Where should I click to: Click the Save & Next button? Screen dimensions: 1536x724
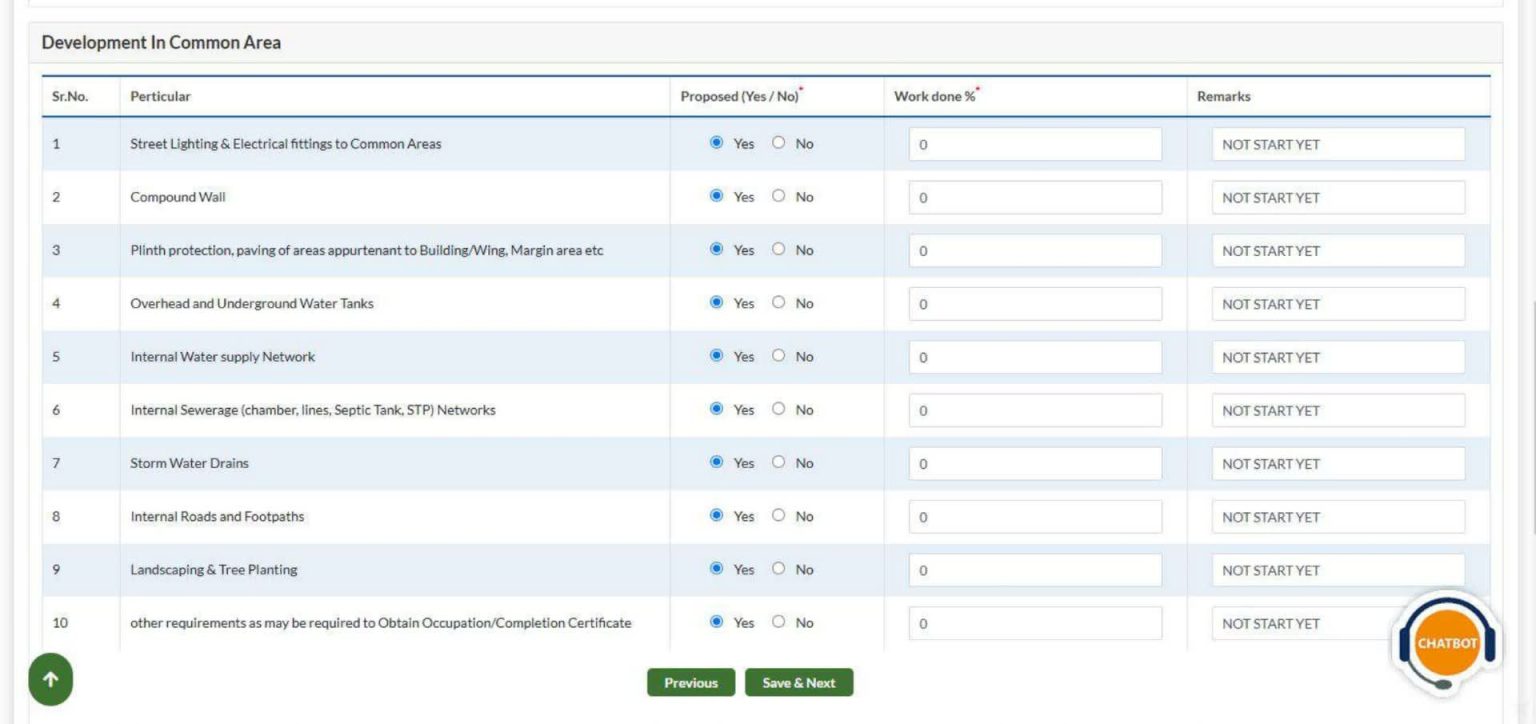pyautogui.click(x=798, y=683)
